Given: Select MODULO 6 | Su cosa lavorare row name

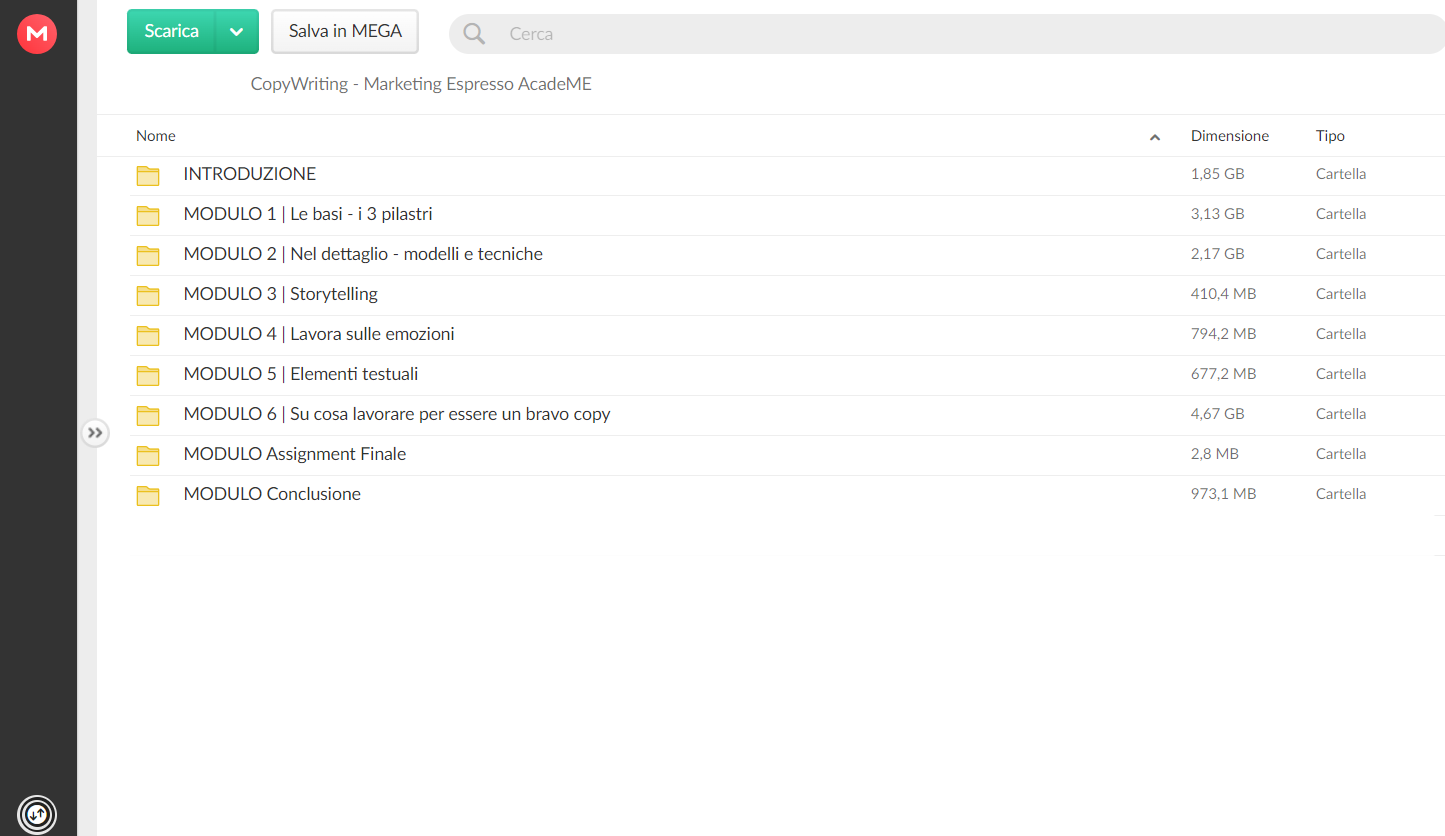Looking at the screenshot, I should (397, 414).
